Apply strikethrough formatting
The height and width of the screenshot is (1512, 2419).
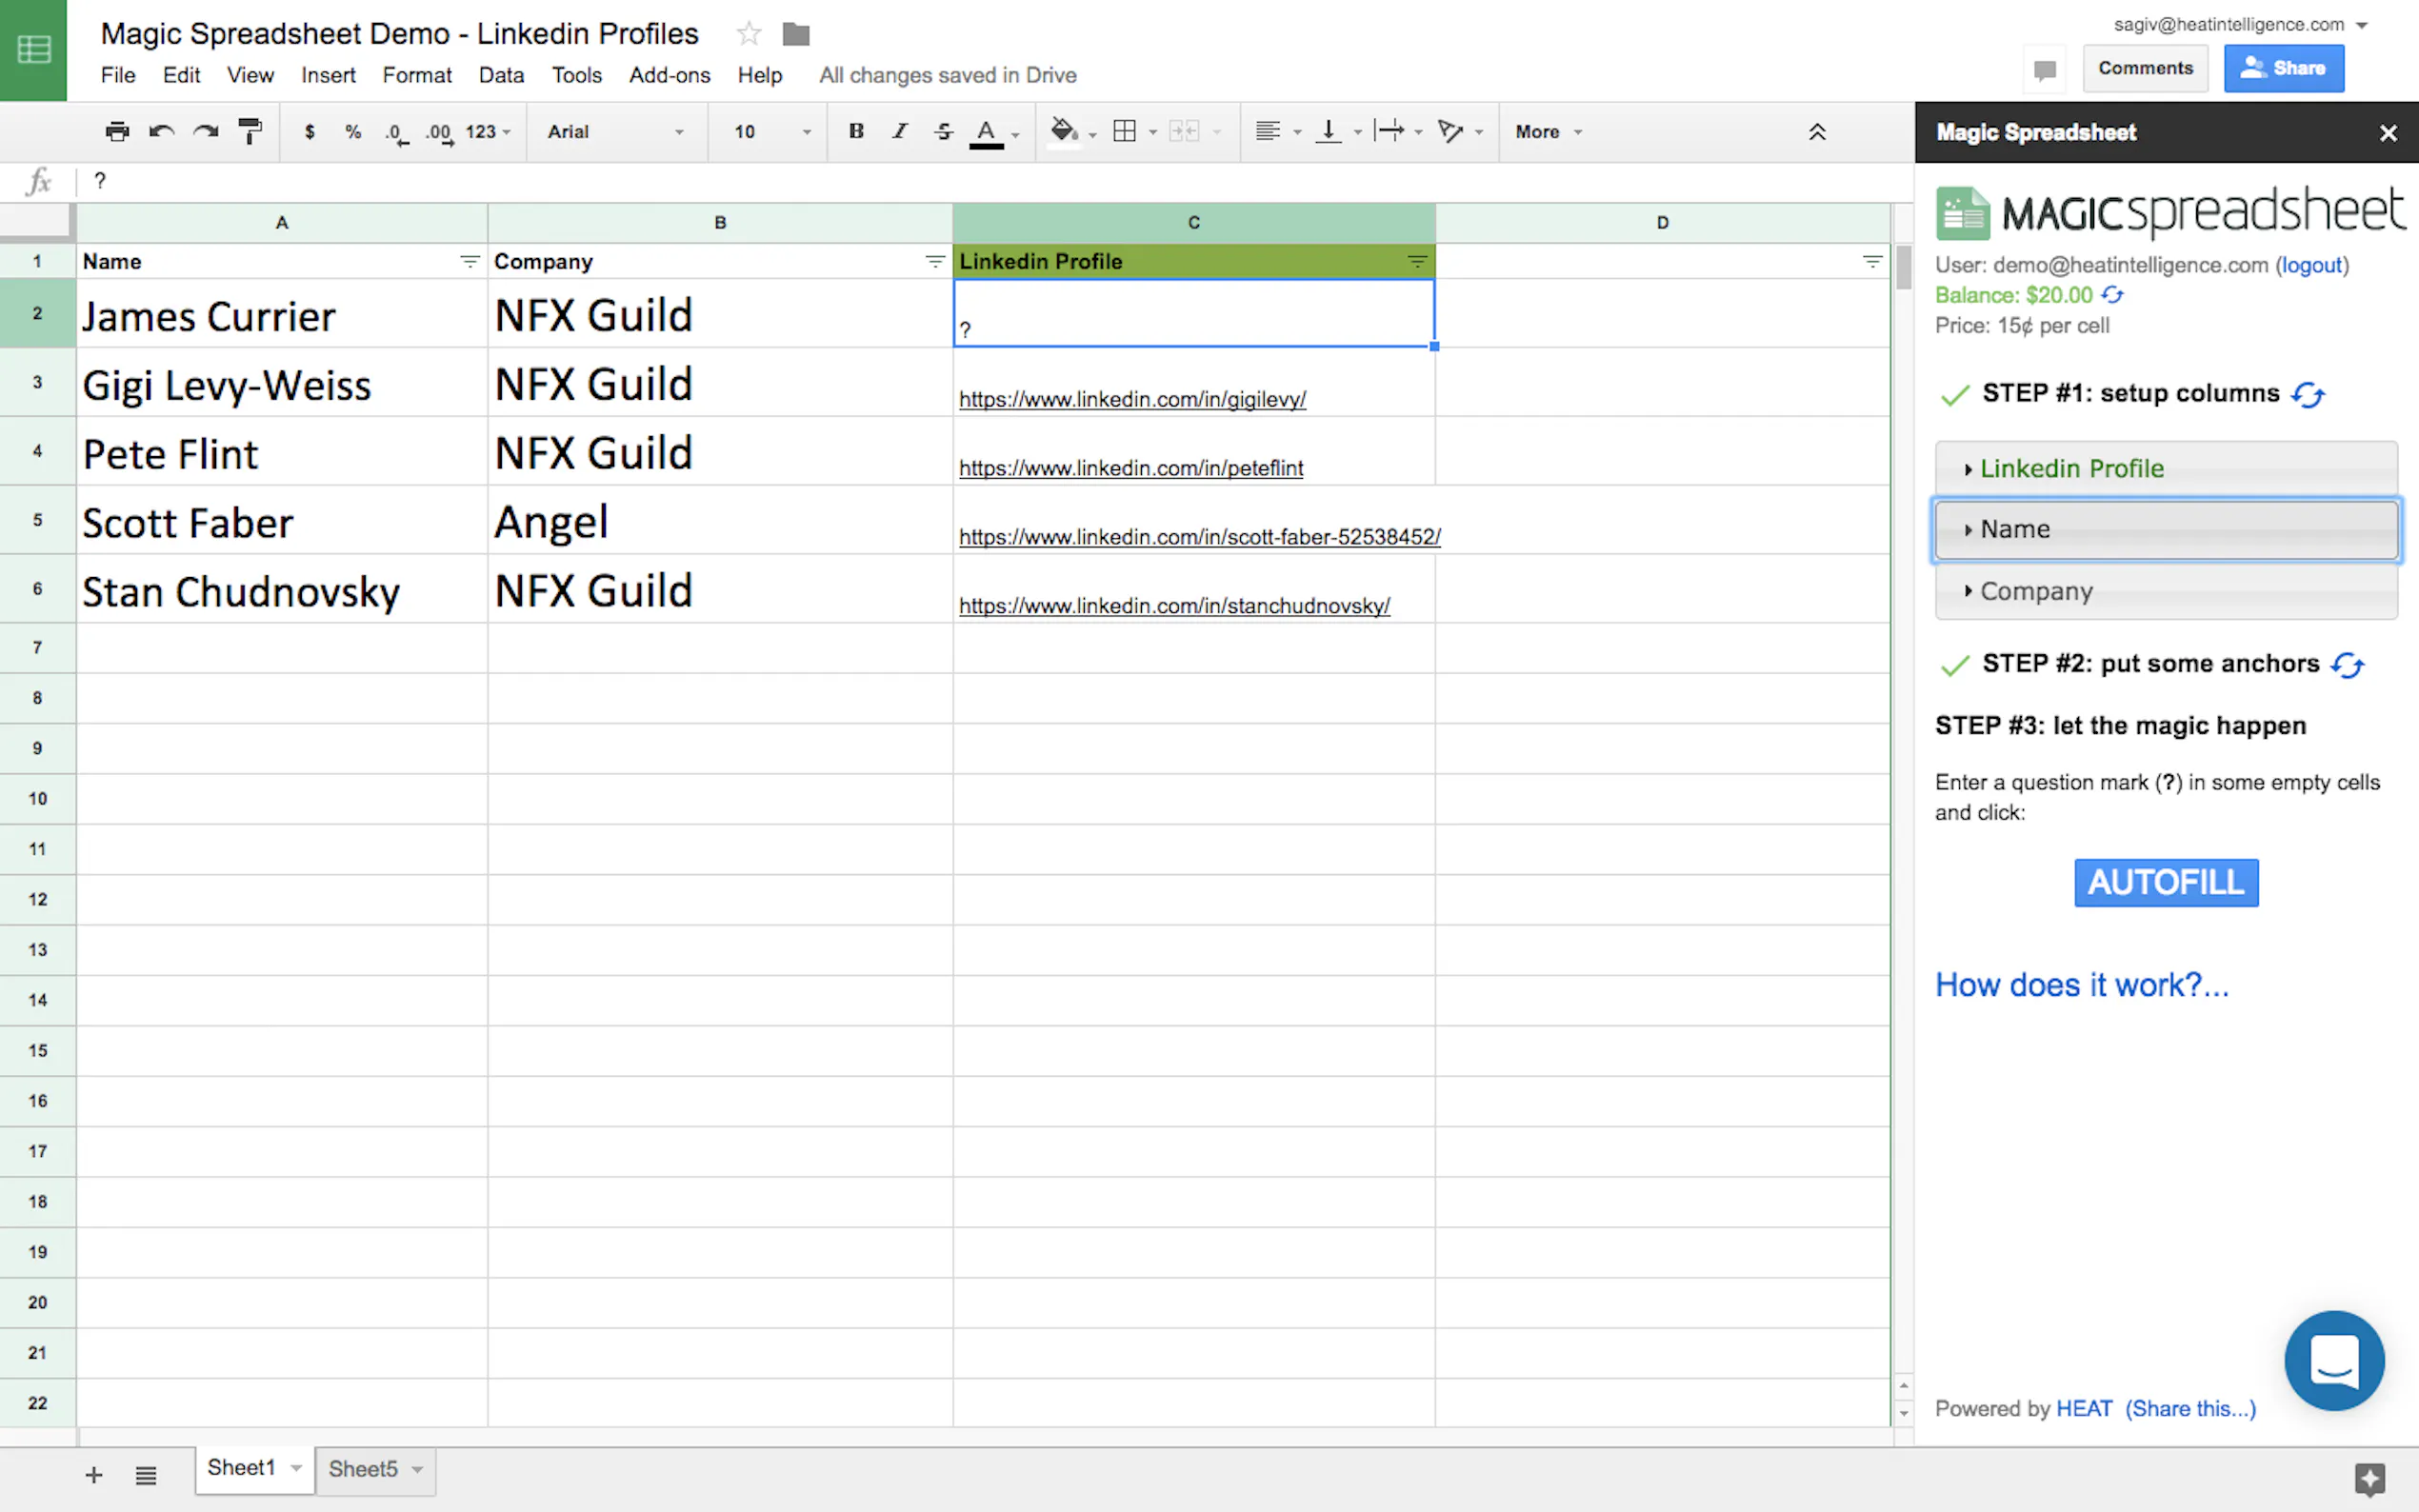(x=943, y=131)
